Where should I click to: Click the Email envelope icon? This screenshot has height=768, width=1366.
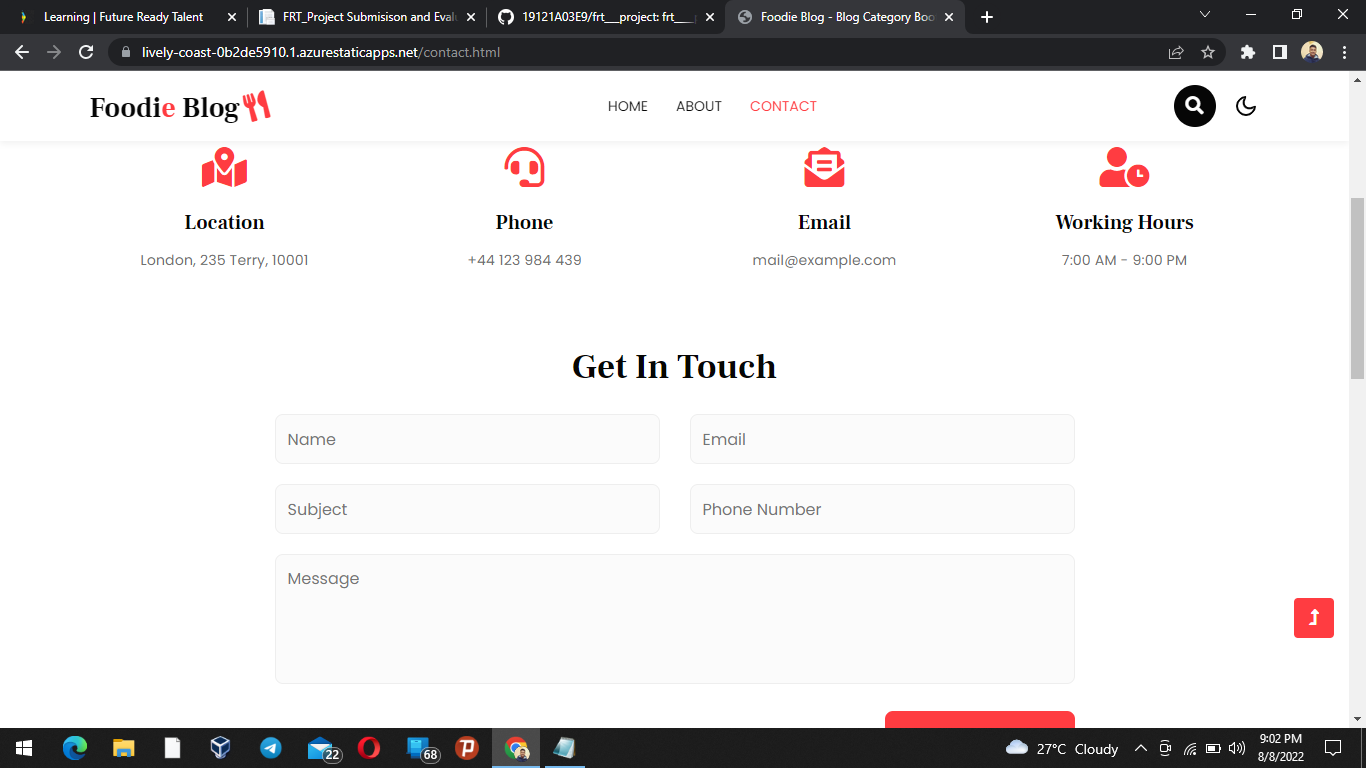tap(824, 168)
